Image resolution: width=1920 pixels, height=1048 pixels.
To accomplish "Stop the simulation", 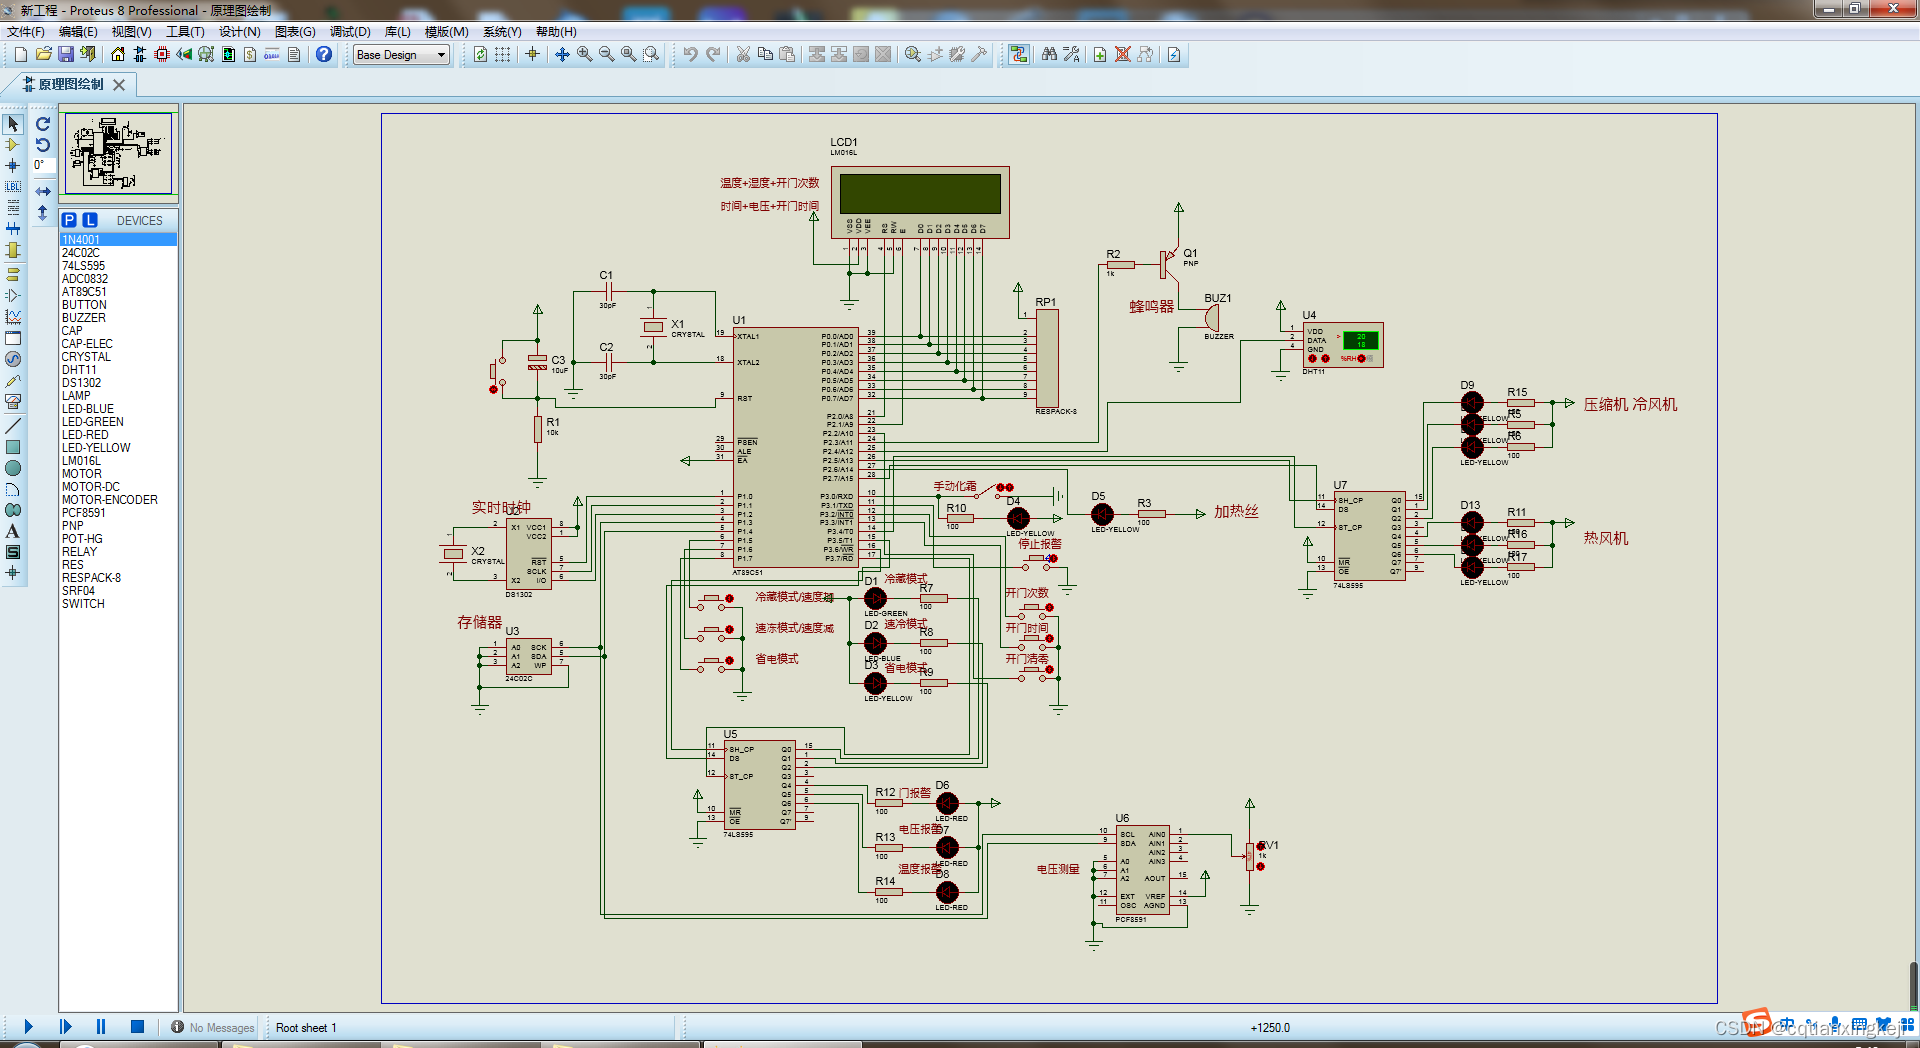I will [138, 1026].
